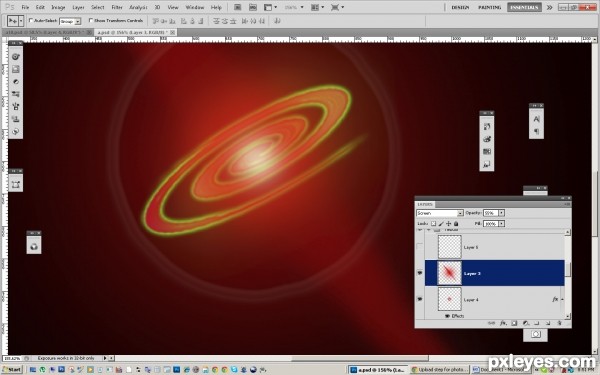
Task: Open the top icon in the four-icon collapsed panel
Action: pyautogui.click(x=487, y=127)
